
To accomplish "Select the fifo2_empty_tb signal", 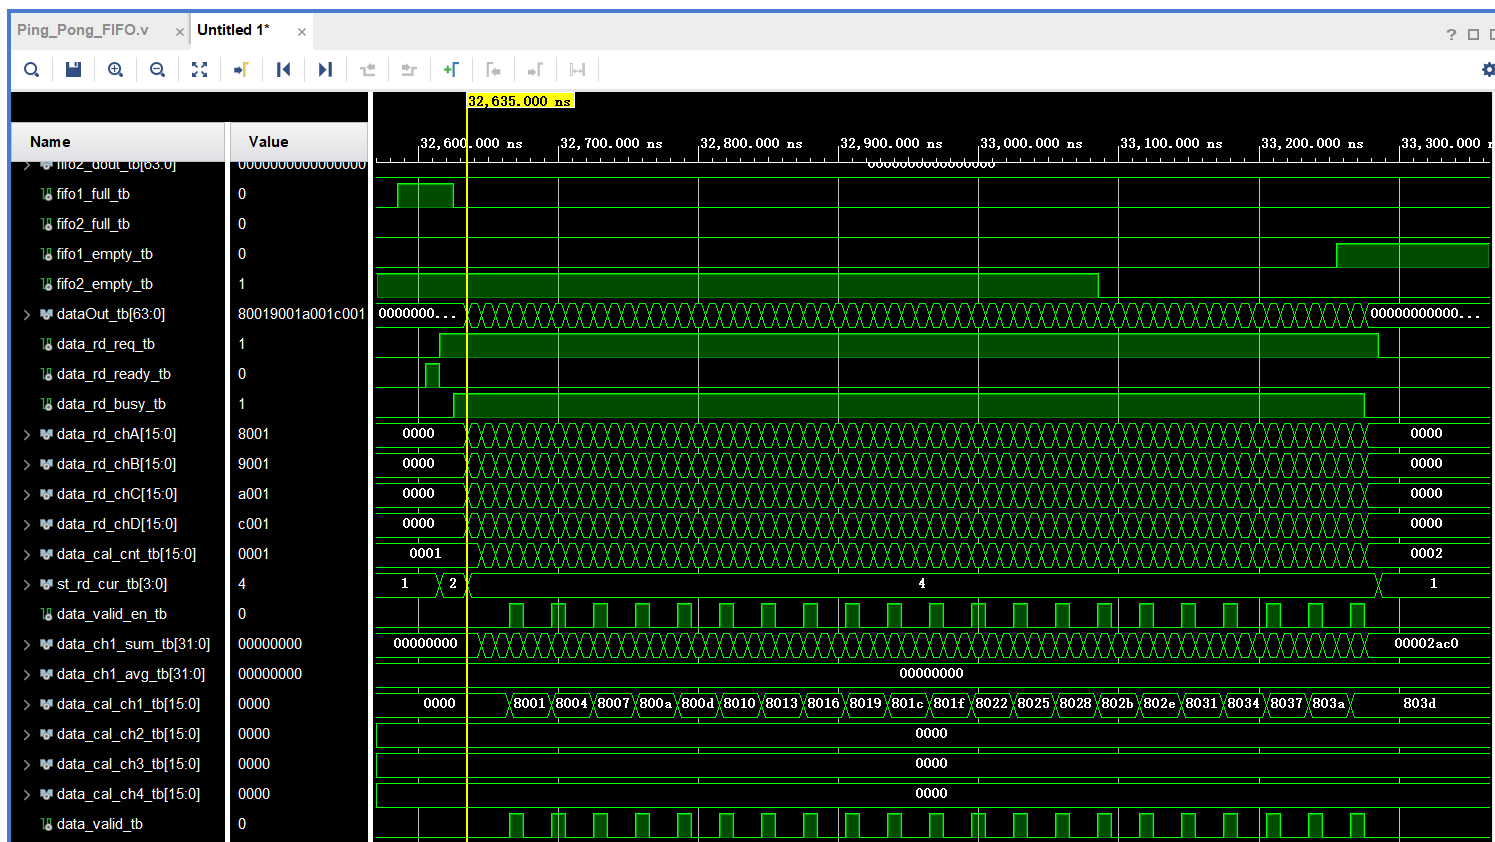I will [105, 284].
